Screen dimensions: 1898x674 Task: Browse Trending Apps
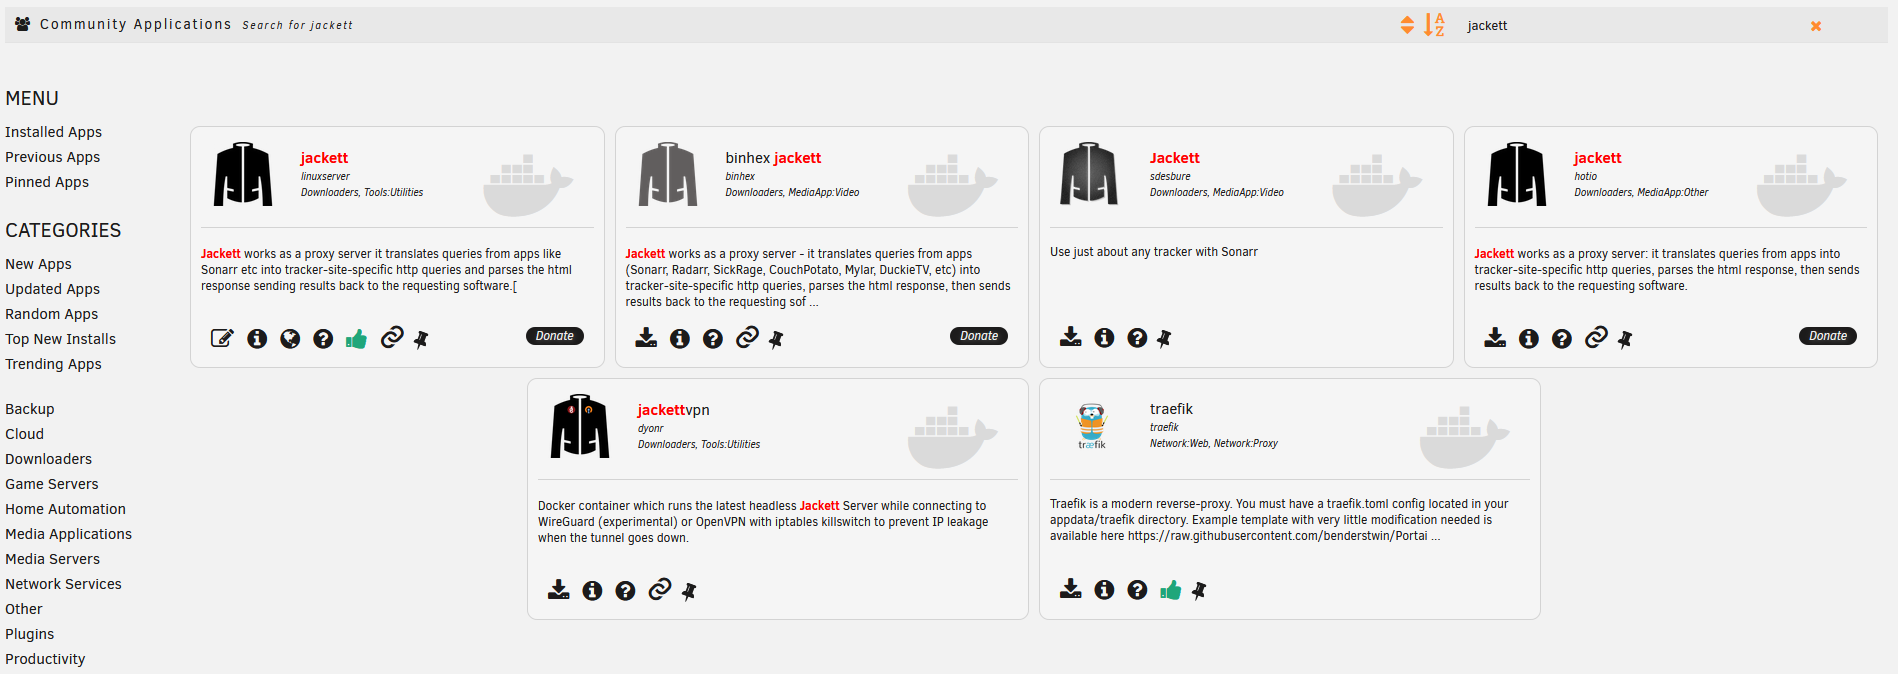[x=54, y=364]
